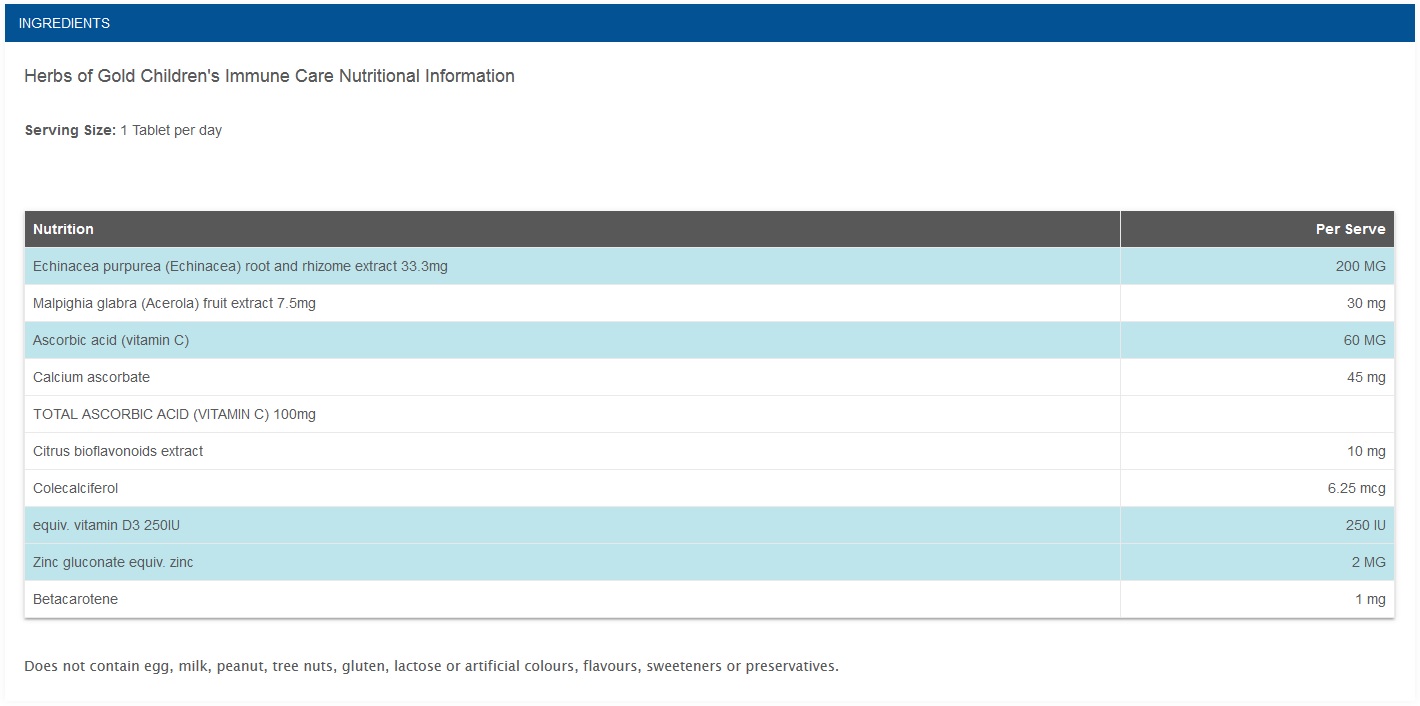The image size is (1420, 706).
Task: Click the Nutrition column header
Action: point(572,229)
